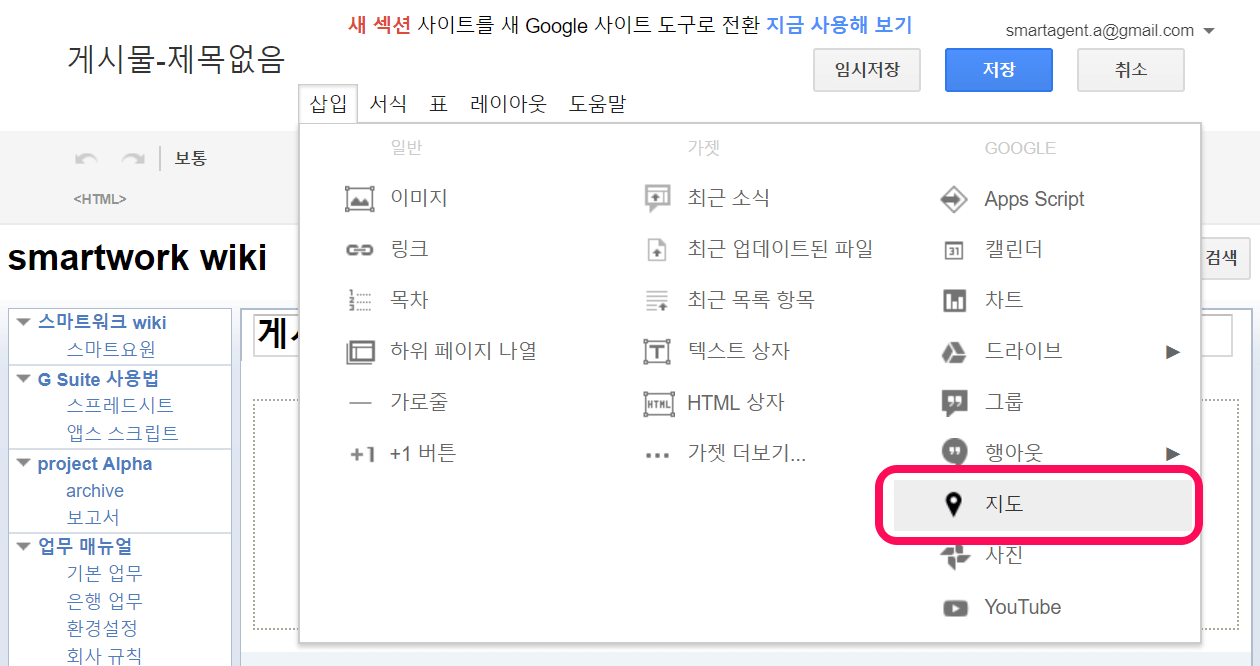
Task: Collapse the project Alpha tree section
Action: tap(24, 463)
